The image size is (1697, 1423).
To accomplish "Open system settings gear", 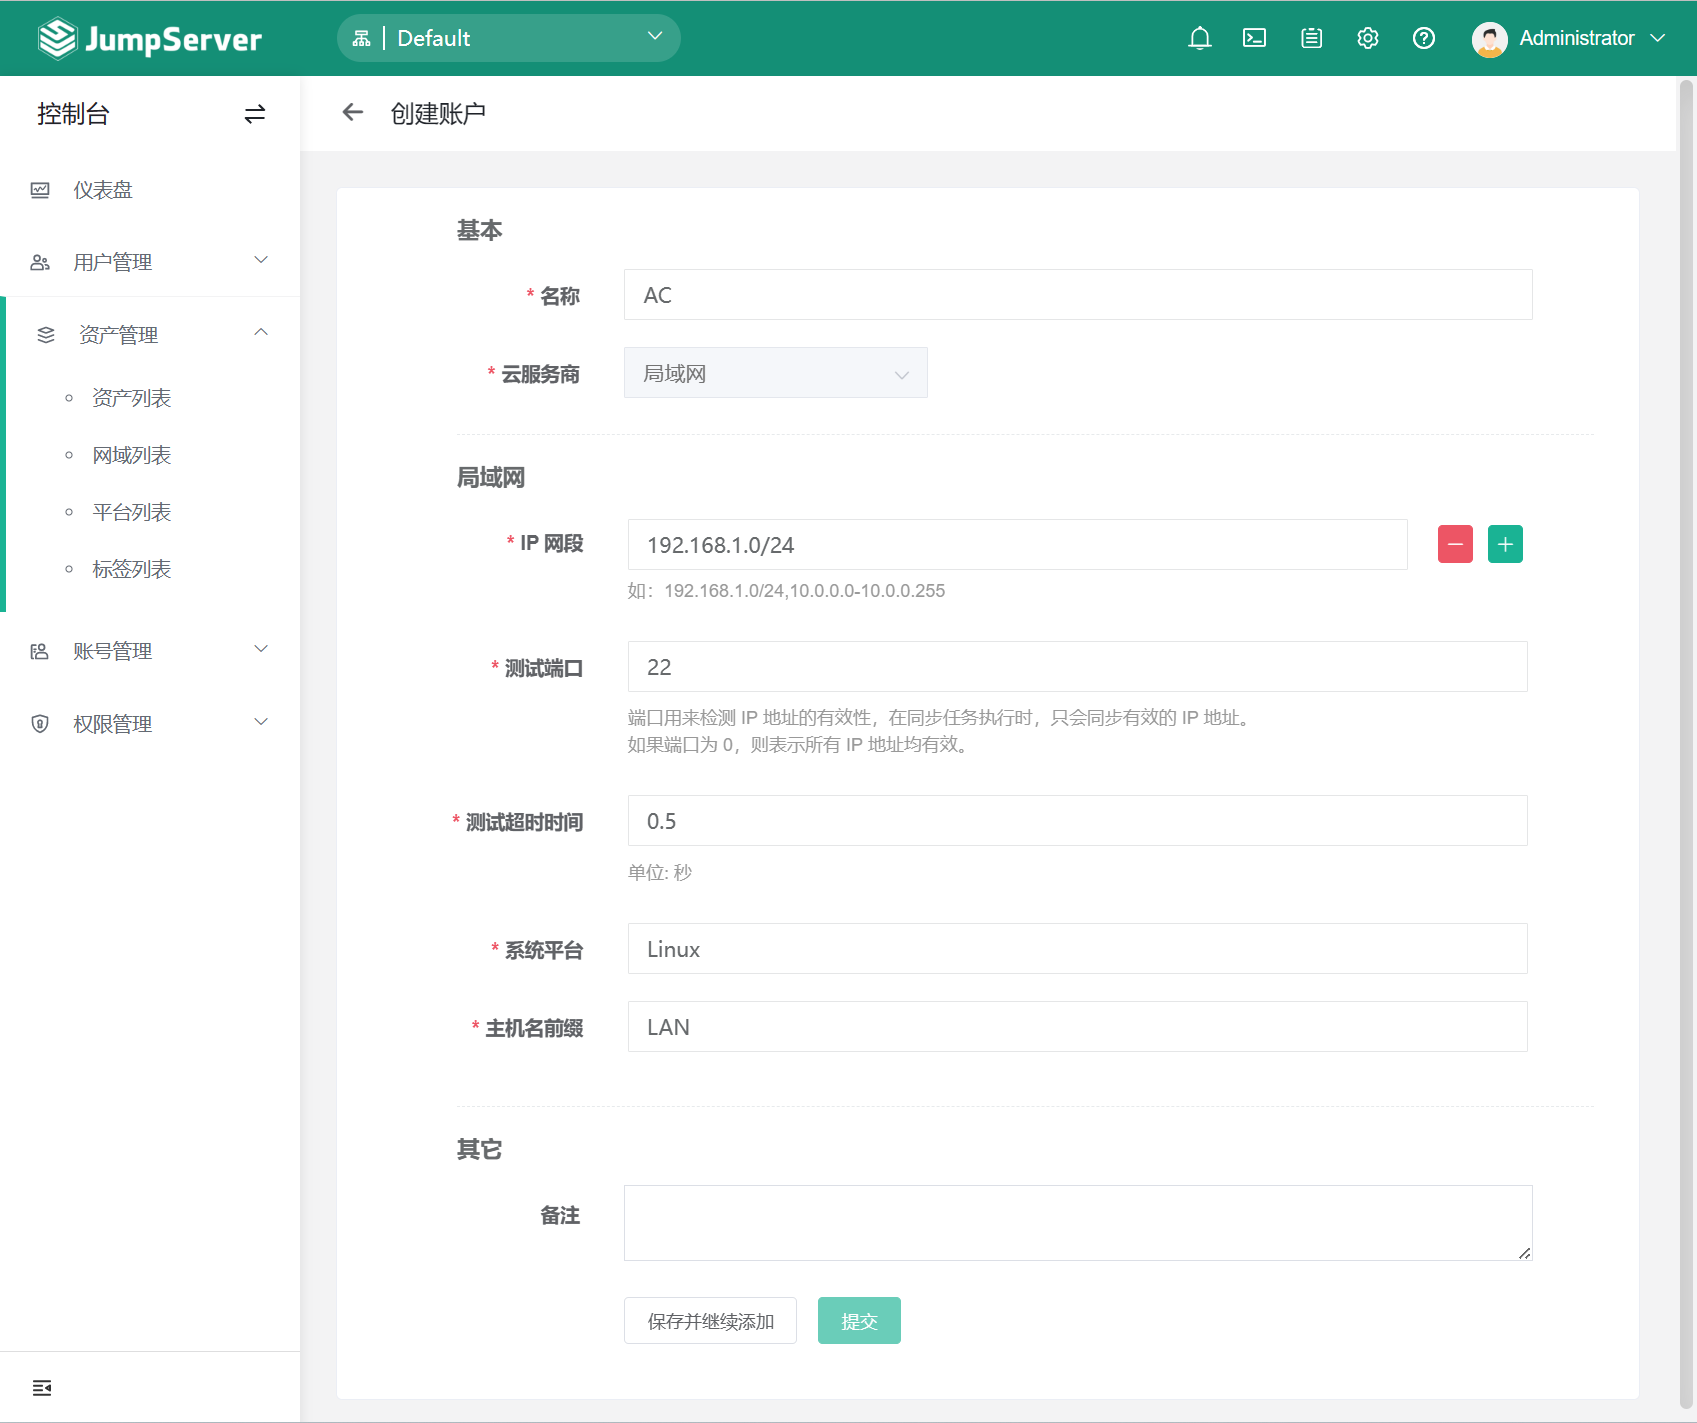I will tap(1367, 38).
